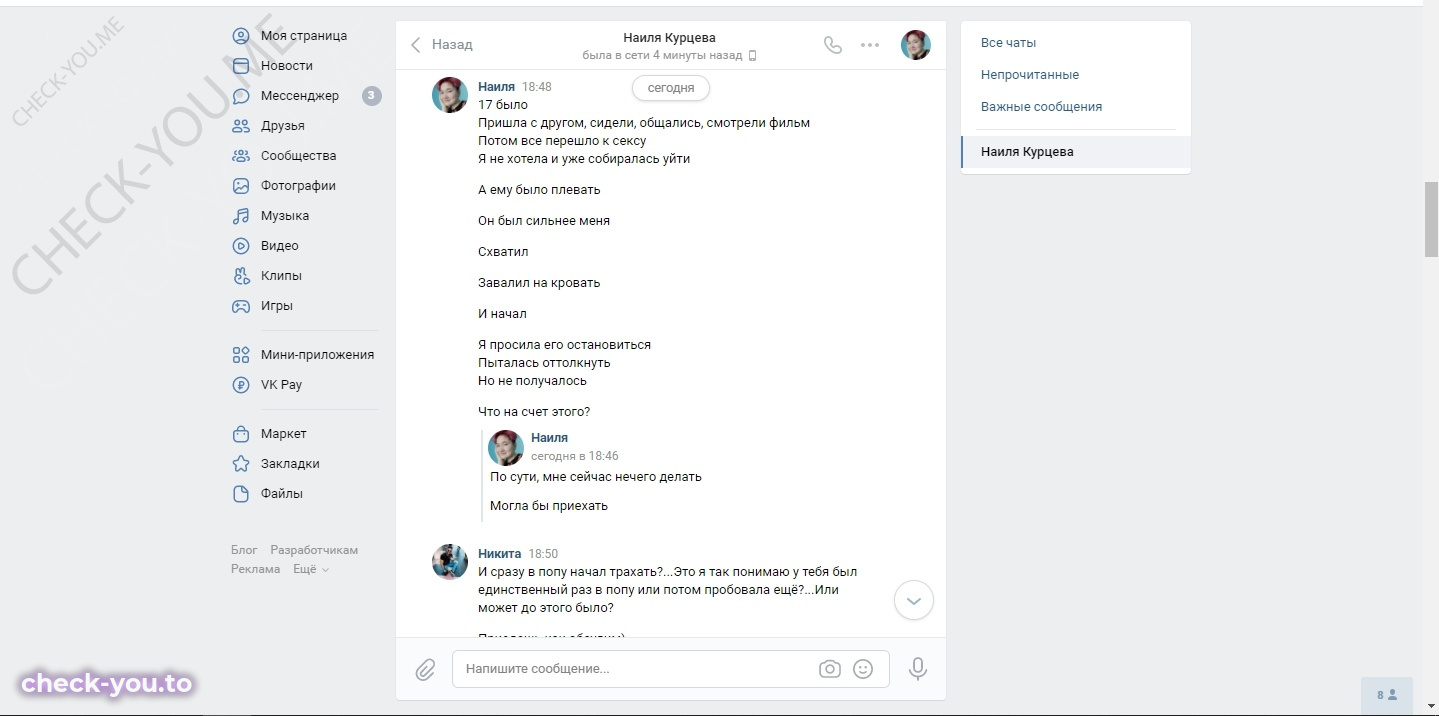Expand the Ещё footer dropdown
The height and width of the screenshot is (716, 1439).
point(311,569)
